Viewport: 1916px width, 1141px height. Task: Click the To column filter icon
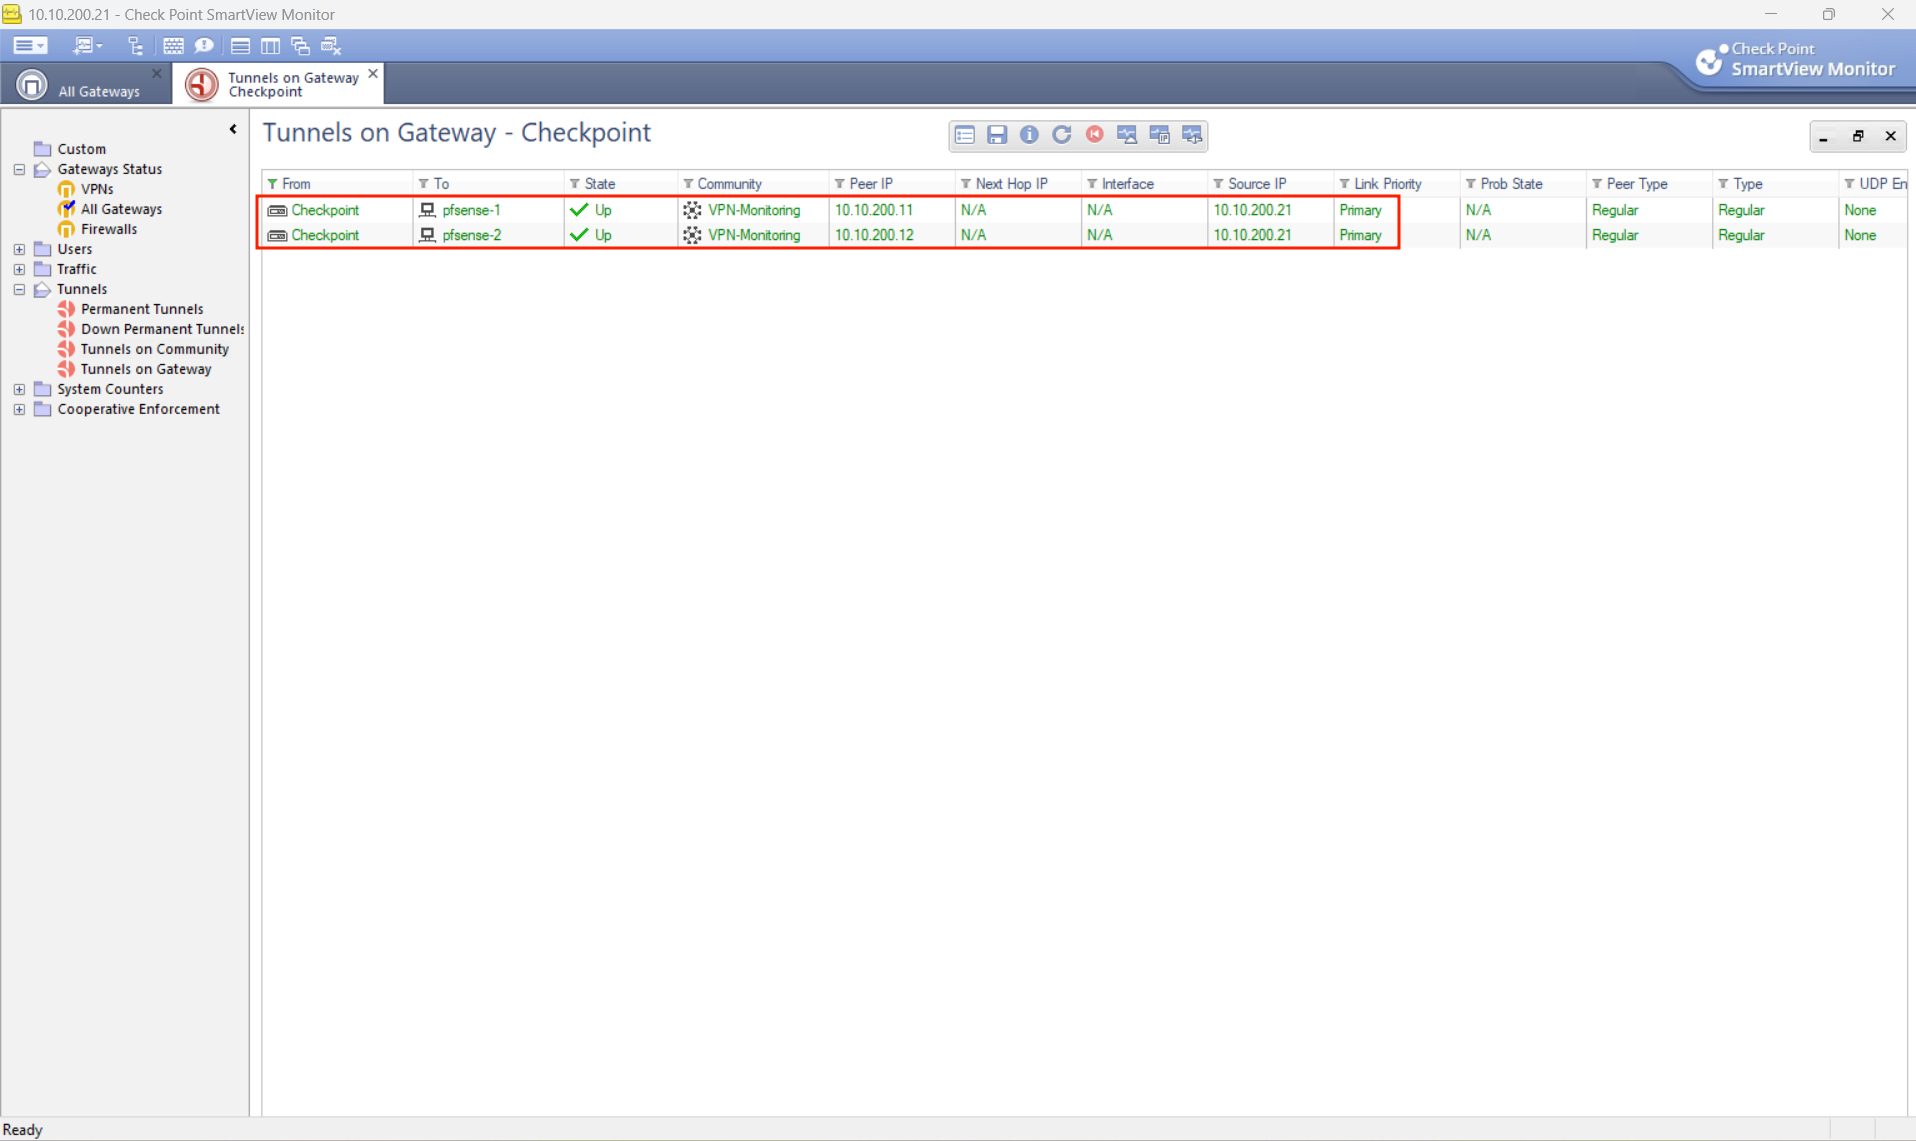[424, 184]
